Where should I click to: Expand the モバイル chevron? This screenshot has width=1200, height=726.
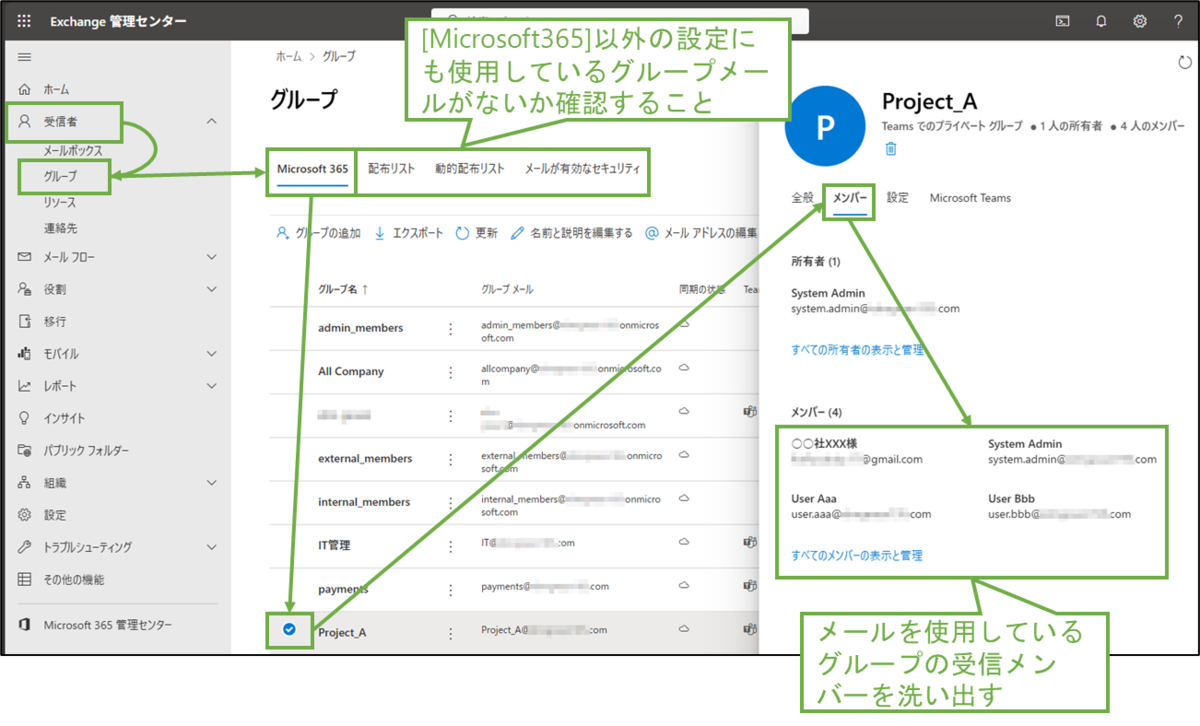pos(211,353)
